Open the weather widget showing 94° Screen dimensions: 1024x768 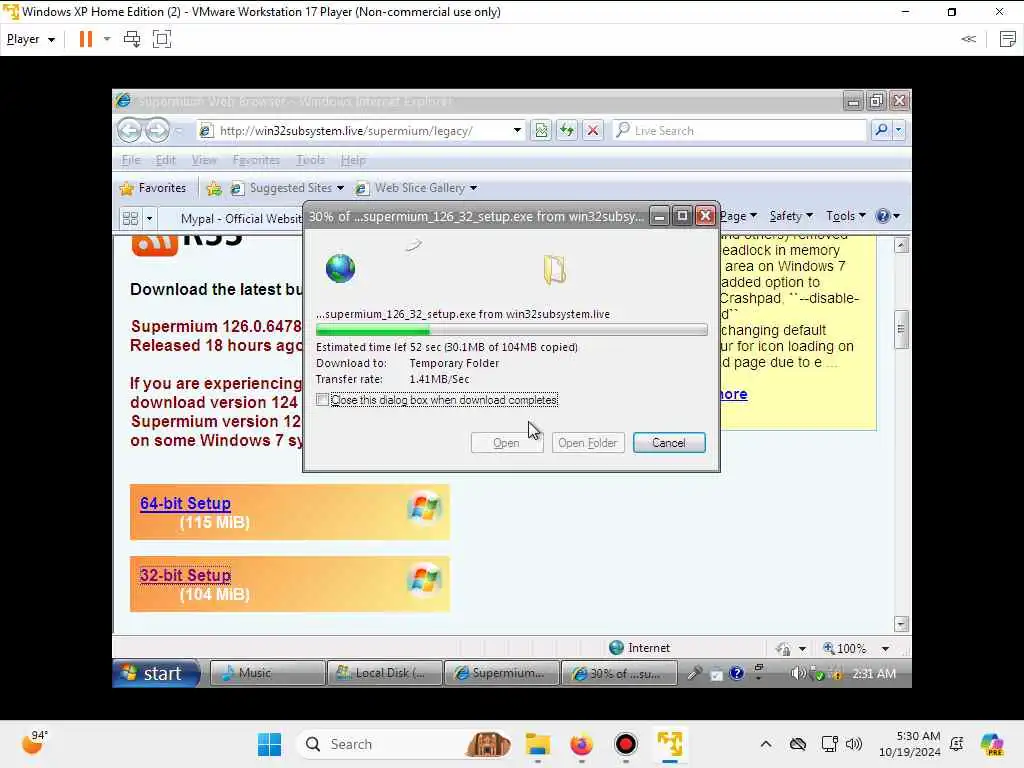tap(34, 742)
